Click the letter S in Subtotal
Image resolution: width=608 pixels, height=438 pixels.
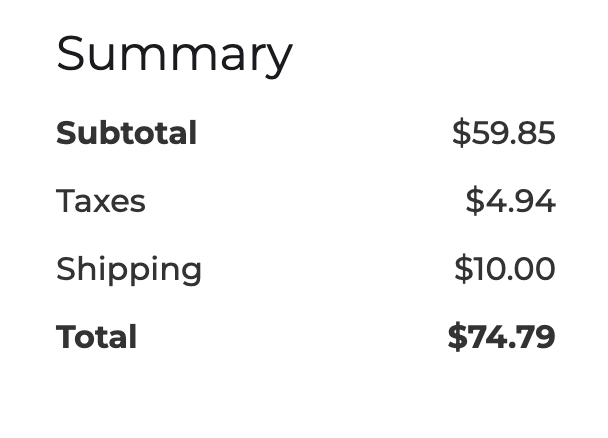[x=66, y=133]
